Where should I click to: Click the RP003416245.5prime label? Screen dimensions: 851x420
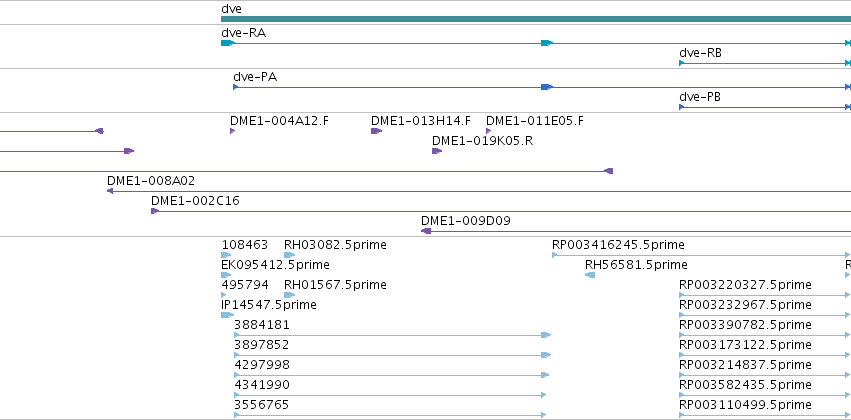[x=618, y=245]
